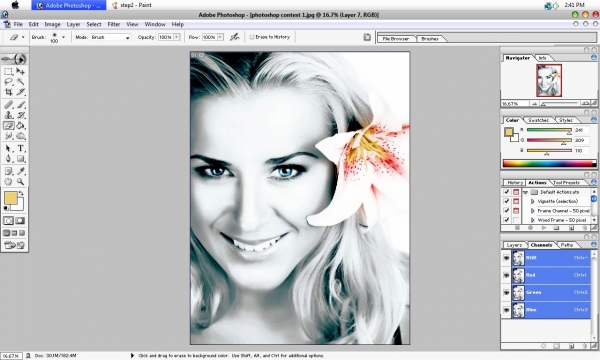Open the Opacity slider arrow
The image size is (600, 360).
click(x=177, y=37)
